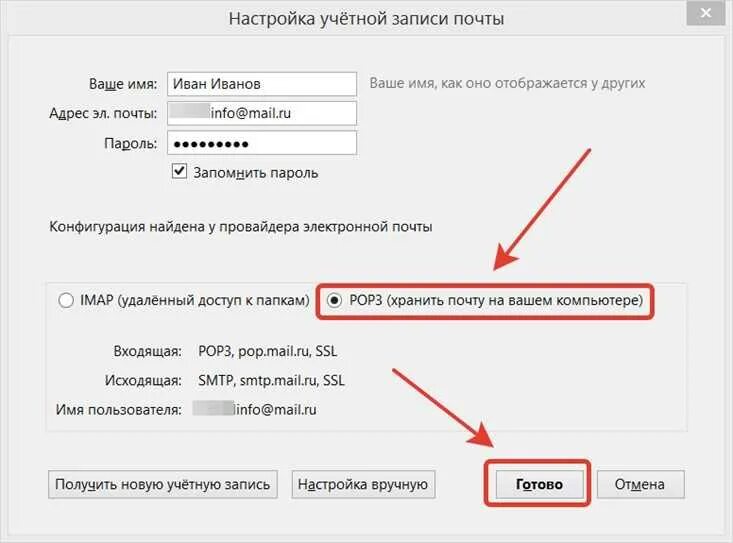Close the mail account setup dialog
This screenshot has width=733, height=543.
click(x=705, y=14)
